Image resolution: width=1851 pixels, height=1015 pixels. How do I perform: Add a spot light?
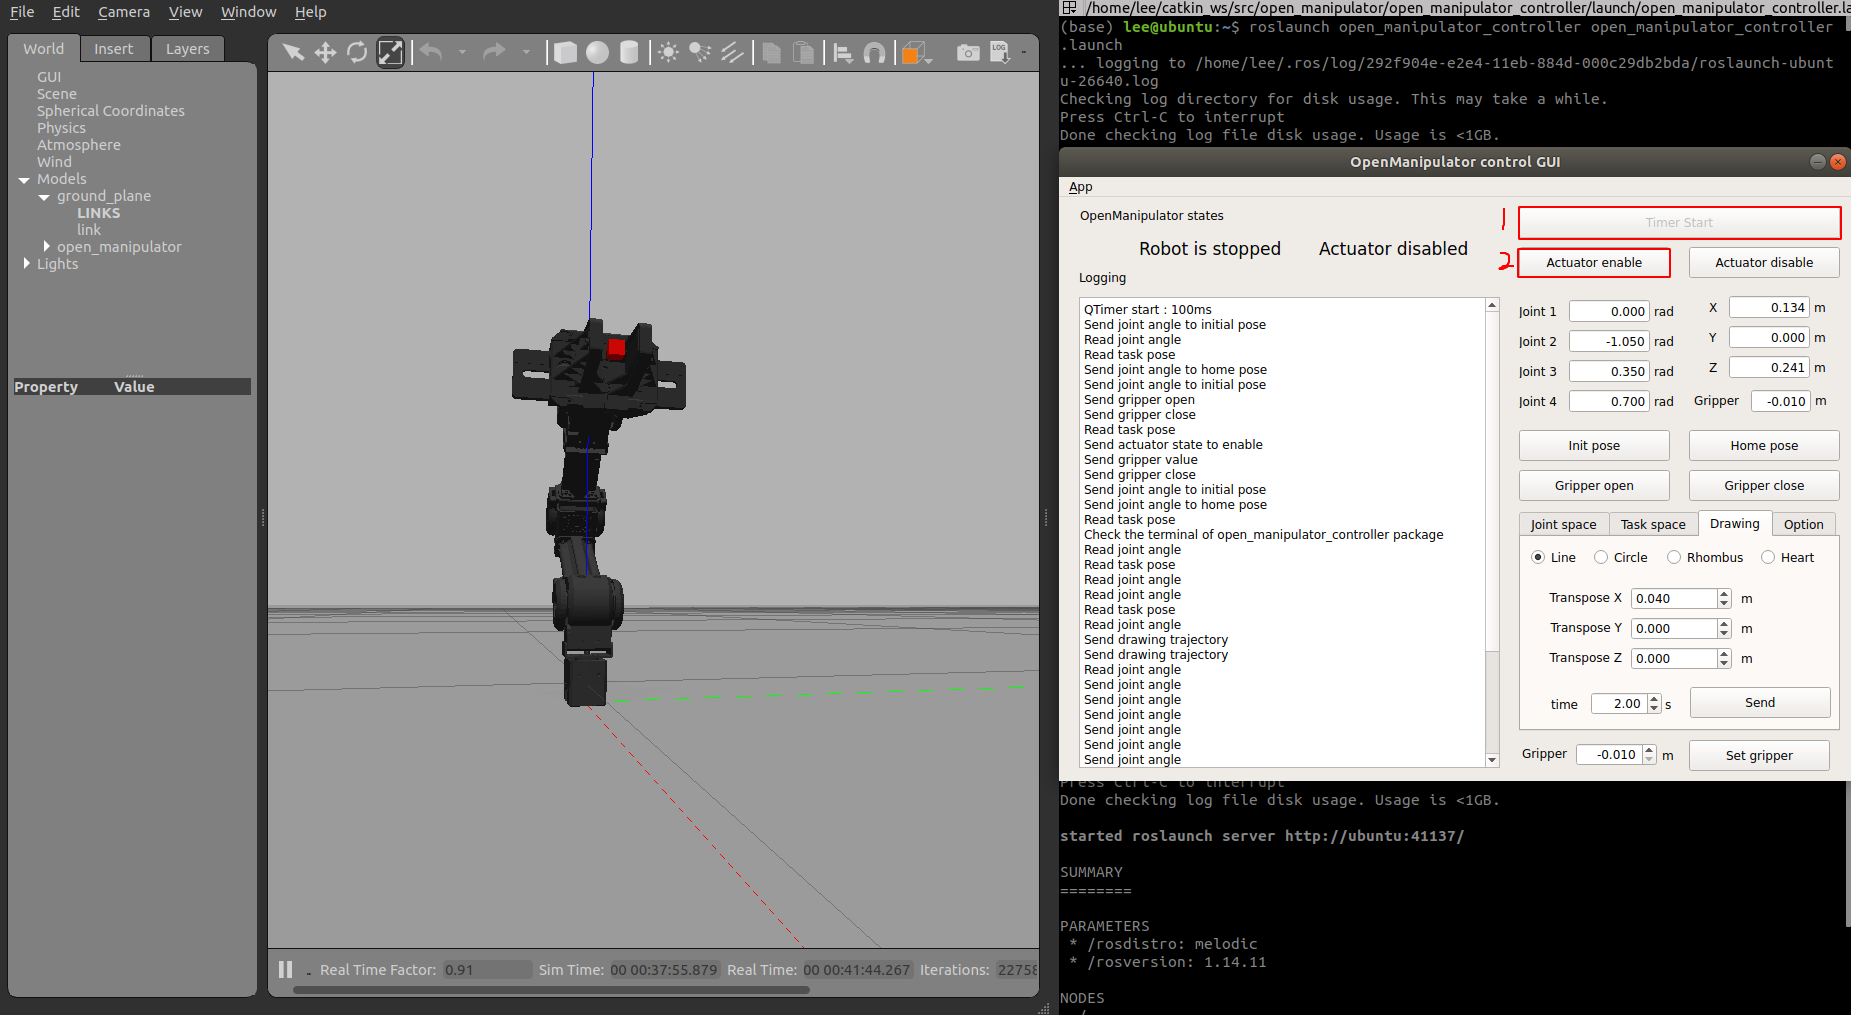point(700,52)
